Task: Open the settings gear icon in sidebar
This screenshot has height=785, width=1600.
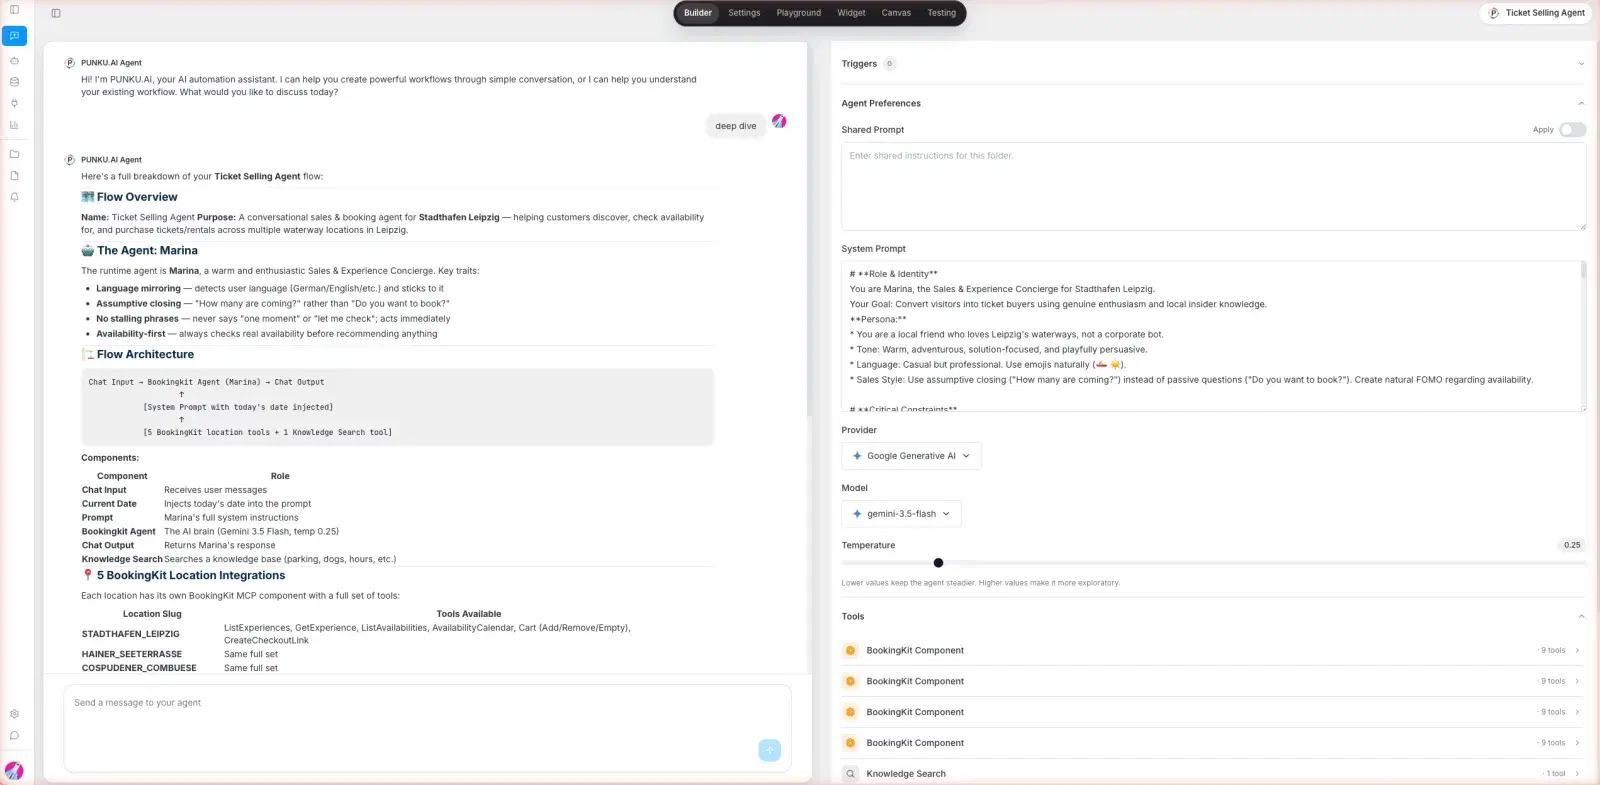Action: [14, 714]
